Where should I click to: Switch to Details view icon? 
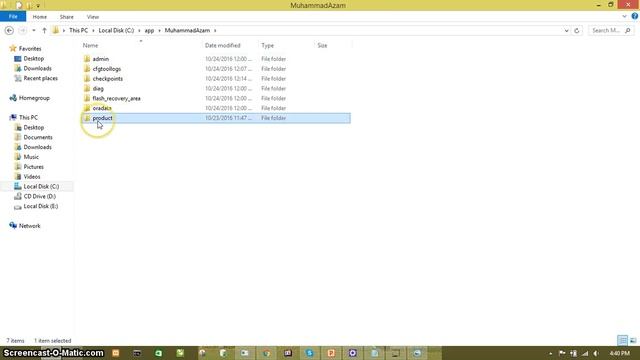[x=622, y=340]
